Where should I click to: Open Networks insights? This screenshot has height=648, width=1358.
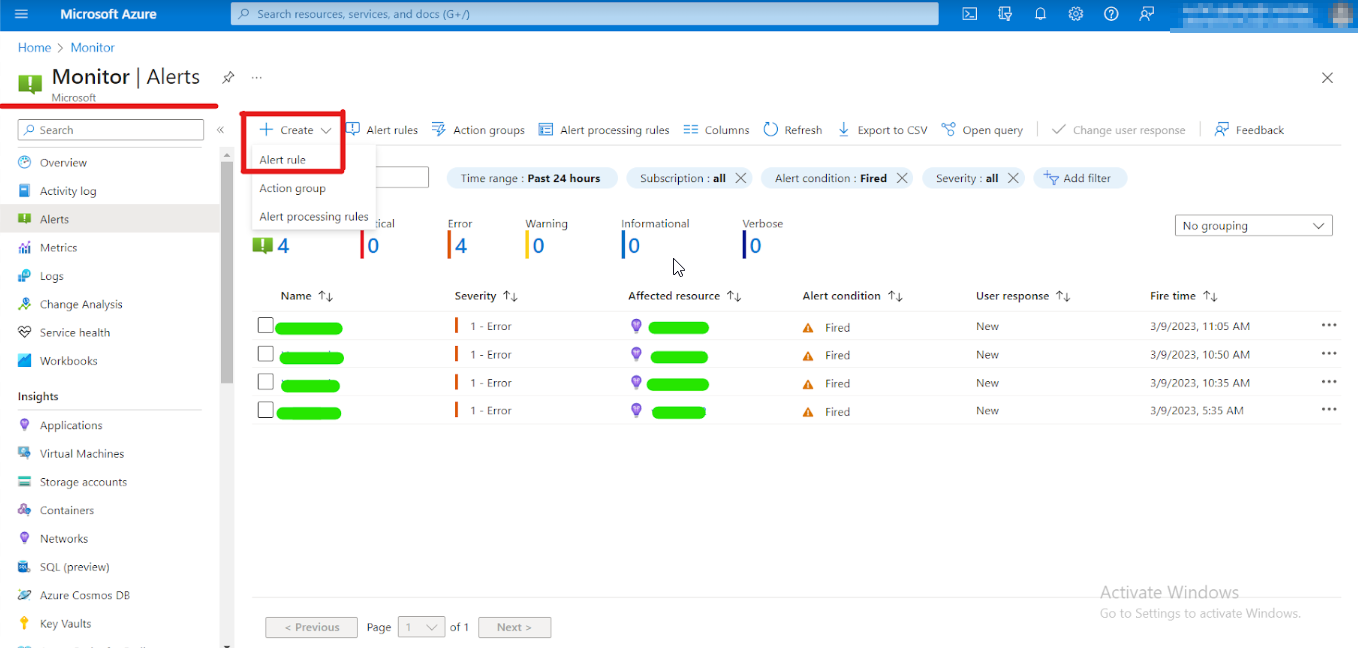point(64,538)
